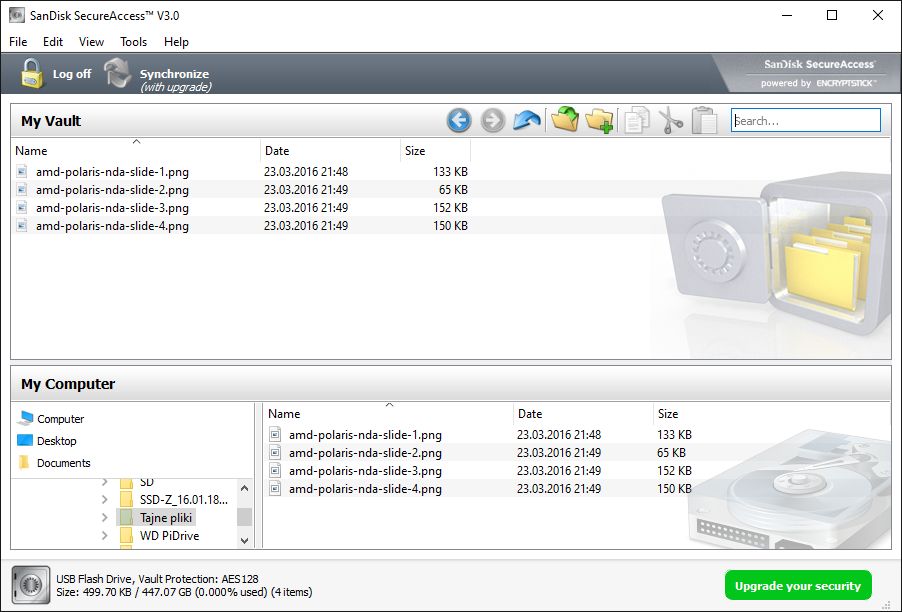
Task: Click the Computer icon in My Computer
Action: click(25, 418)
